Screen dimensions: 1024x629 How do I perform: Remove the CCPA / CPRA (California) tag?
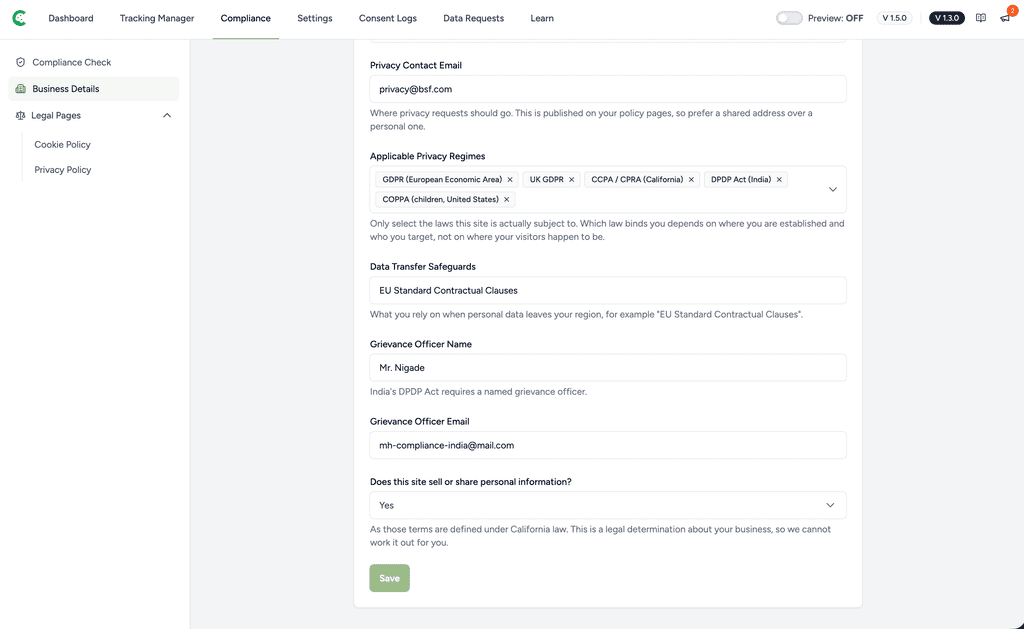[x=691, y=180]
